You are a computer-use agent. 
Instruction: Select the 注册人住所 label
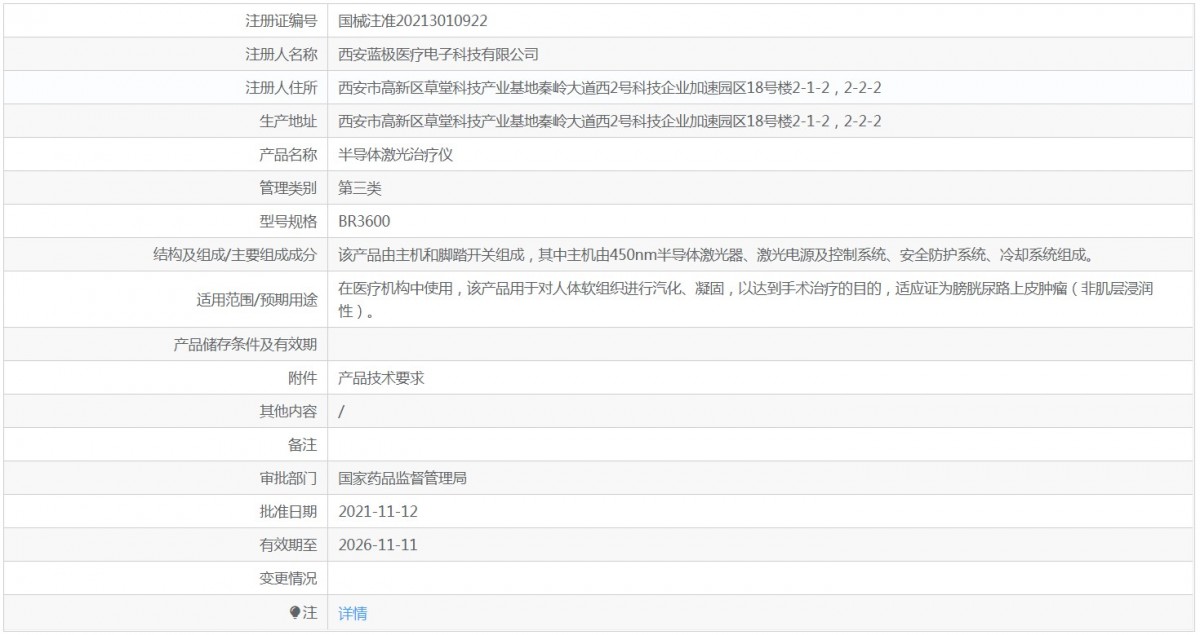281,88
